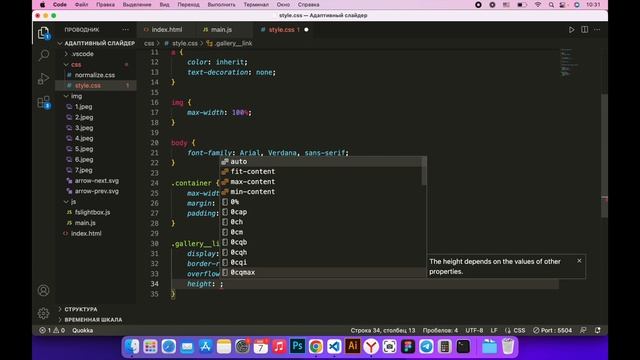The width and height of the screenshot is (640, 360).
Task: Click suggestion list scrollbar thumb
Action: tap(424, 171)
